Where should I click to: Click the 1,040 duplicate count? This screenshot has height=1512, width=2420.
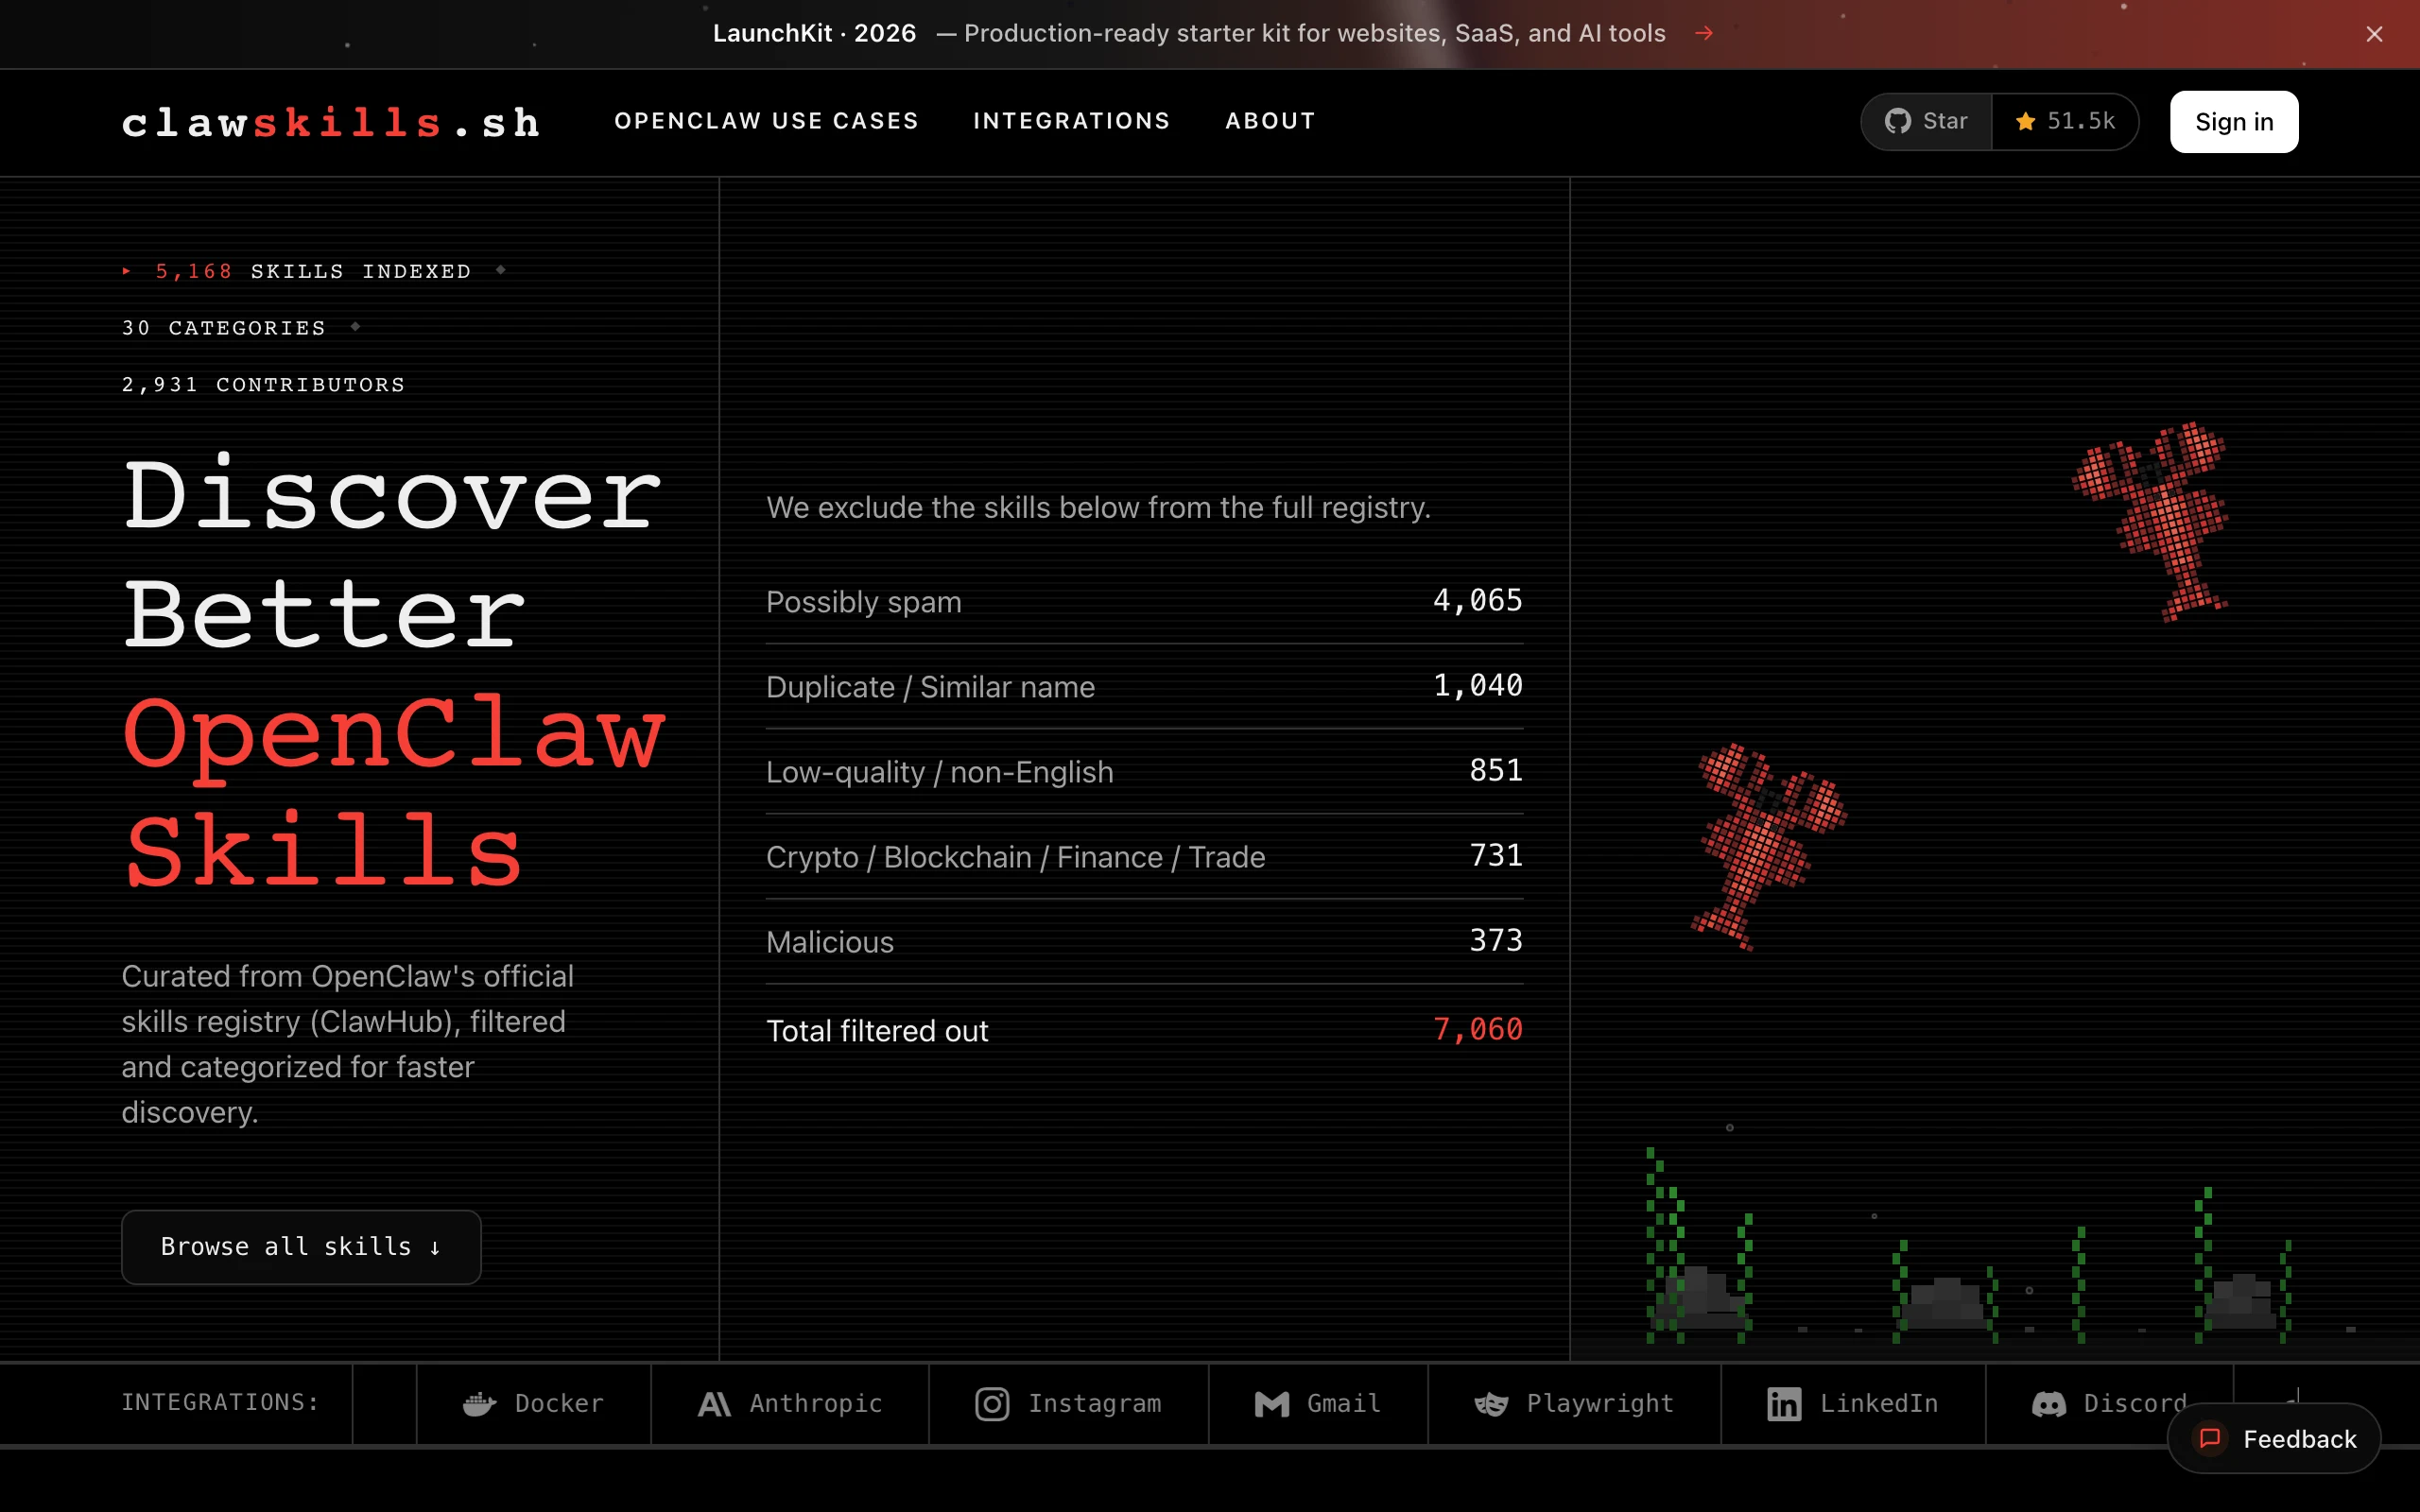(1477, 685)
